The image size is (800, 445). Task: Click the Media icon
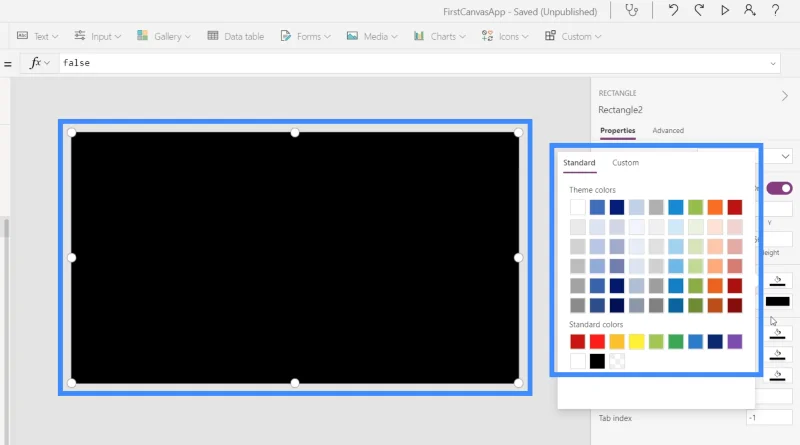(x=352, y=36)
